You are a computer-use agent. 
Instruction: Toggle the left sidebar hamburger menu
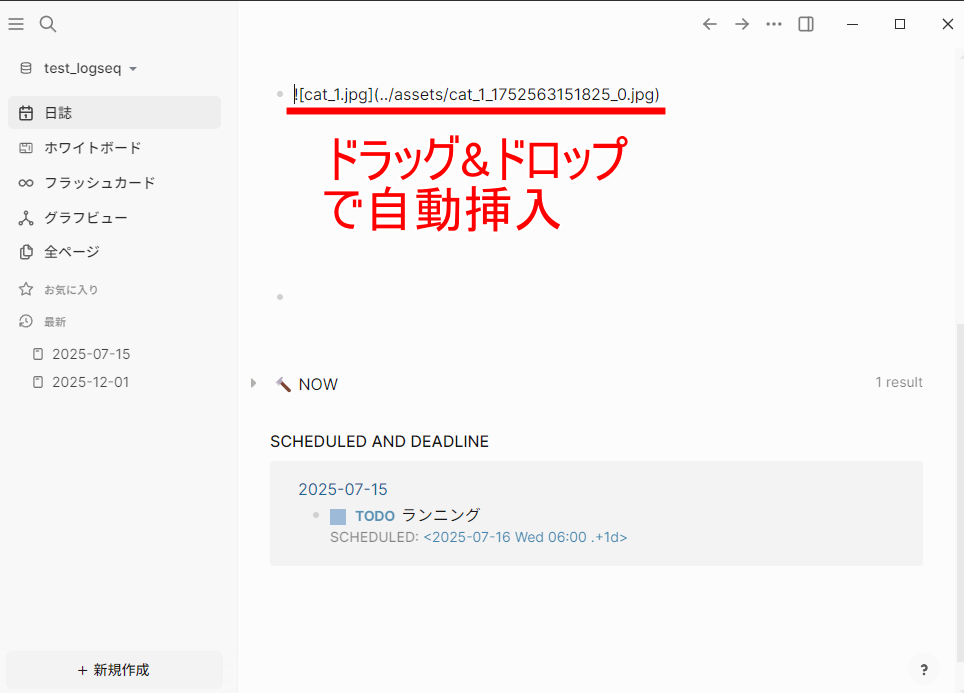point(16,24)
